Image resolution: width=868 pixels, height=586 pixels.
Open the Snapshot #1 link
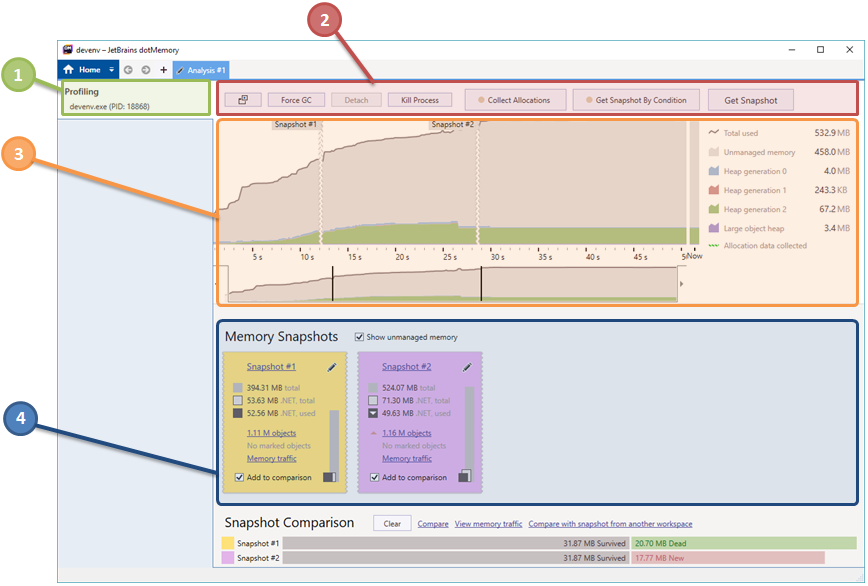(x=271, y=366)
